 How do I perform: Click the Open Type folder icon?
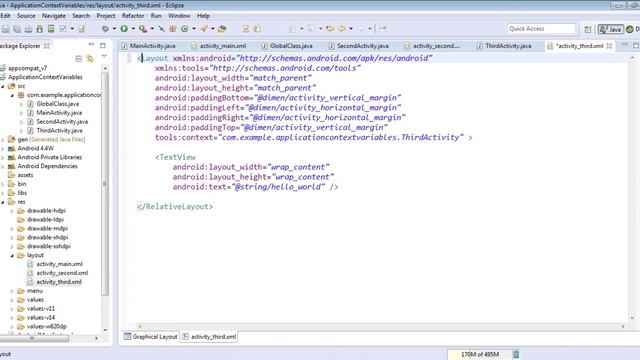(222, 29)
